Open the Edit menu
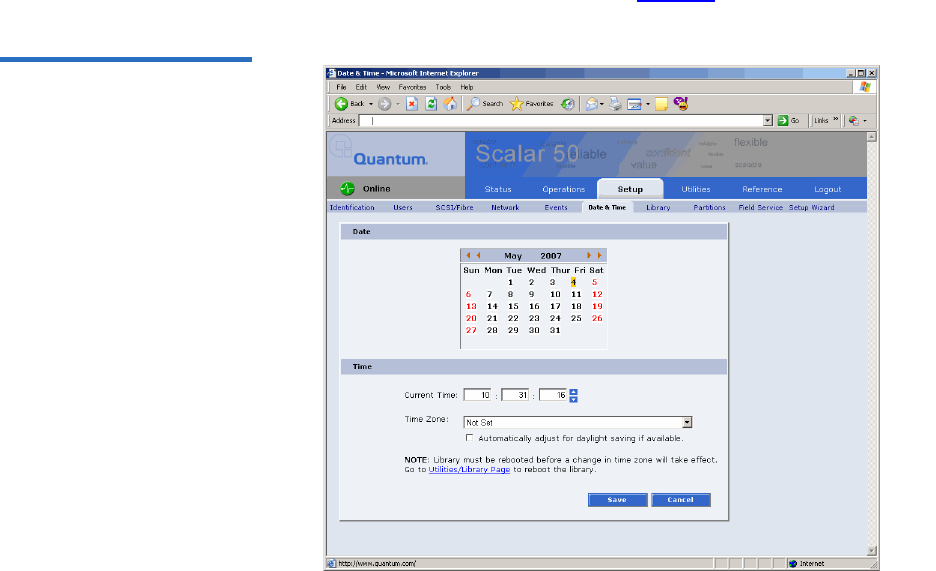936x571 pixels. (361, 87)
